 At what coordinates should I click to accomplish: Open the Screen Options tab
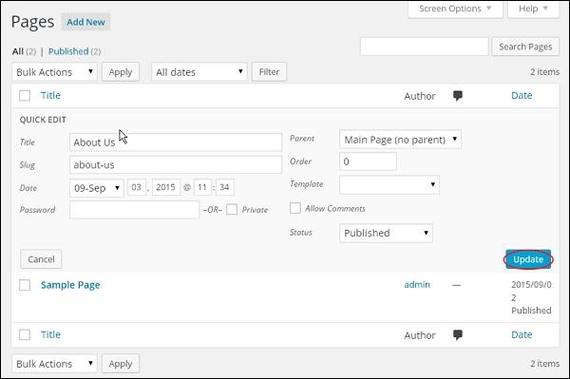pos(455,9)
